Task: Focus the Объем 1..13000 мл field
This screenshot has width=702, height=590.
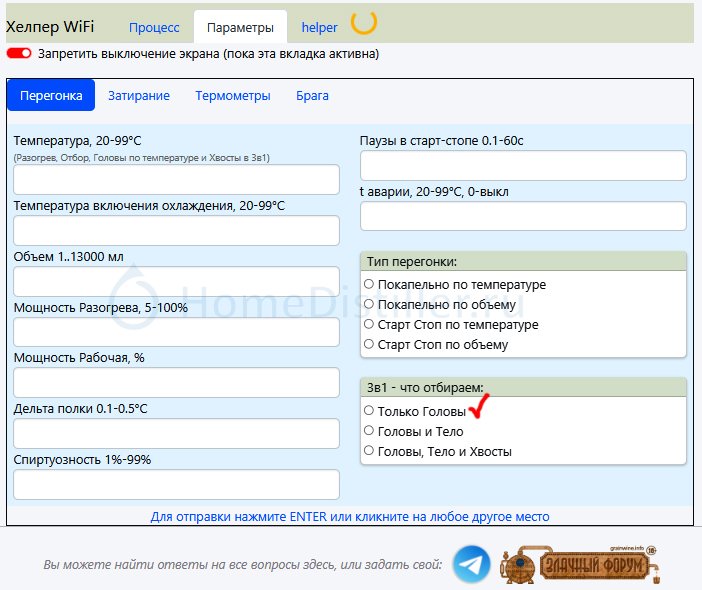Action: (x=176, y=282)
